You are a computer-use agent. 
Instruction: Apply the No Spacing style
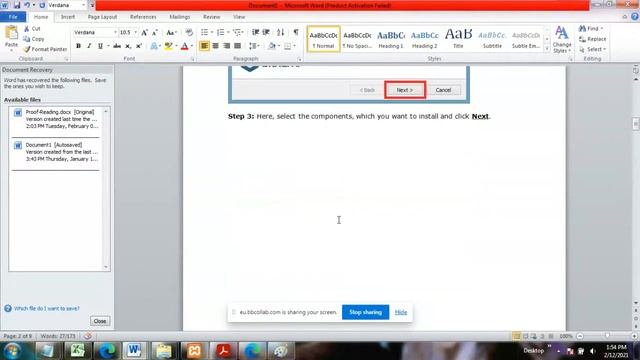pos(357,39)
